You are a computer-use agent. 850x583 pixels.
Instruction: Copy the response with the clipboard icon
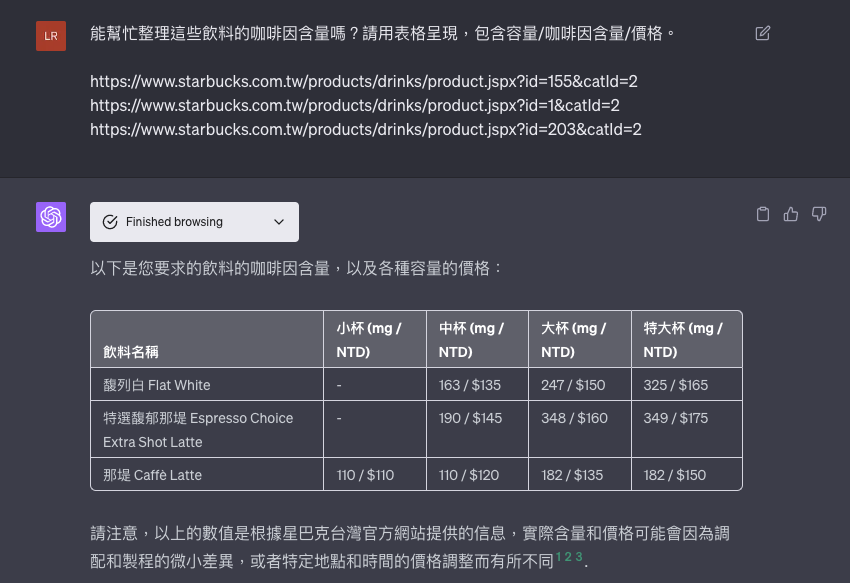(x=763, y=214)
